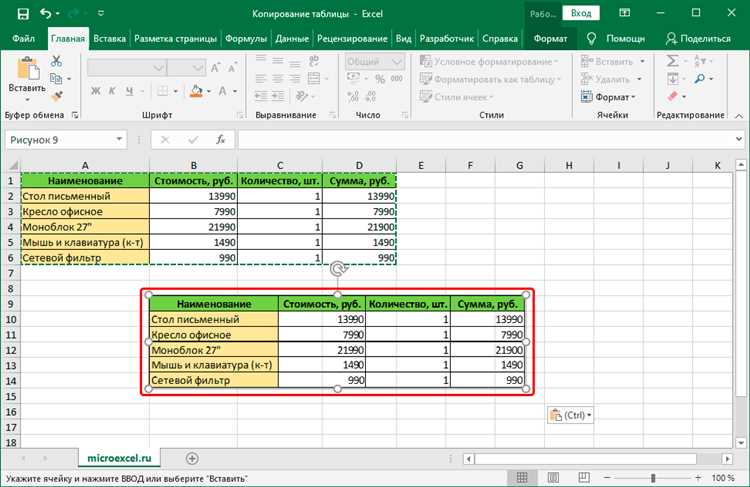Click the Вход sign-in button
Viewport: 750px width, 487px height.
581,13
